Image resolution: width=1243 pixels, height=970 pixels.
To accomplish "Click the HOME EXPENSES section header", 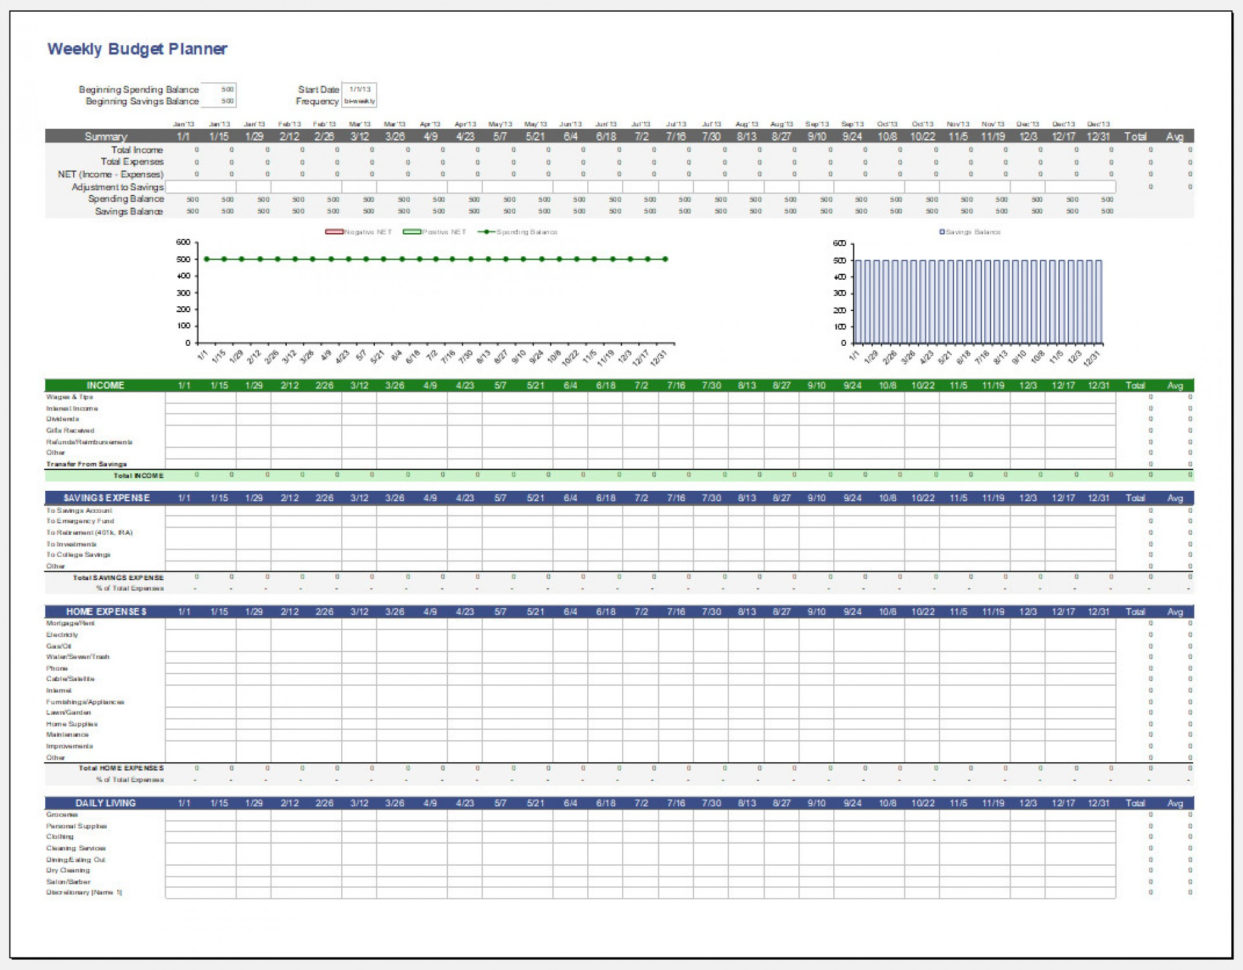I will pos(106,611).
